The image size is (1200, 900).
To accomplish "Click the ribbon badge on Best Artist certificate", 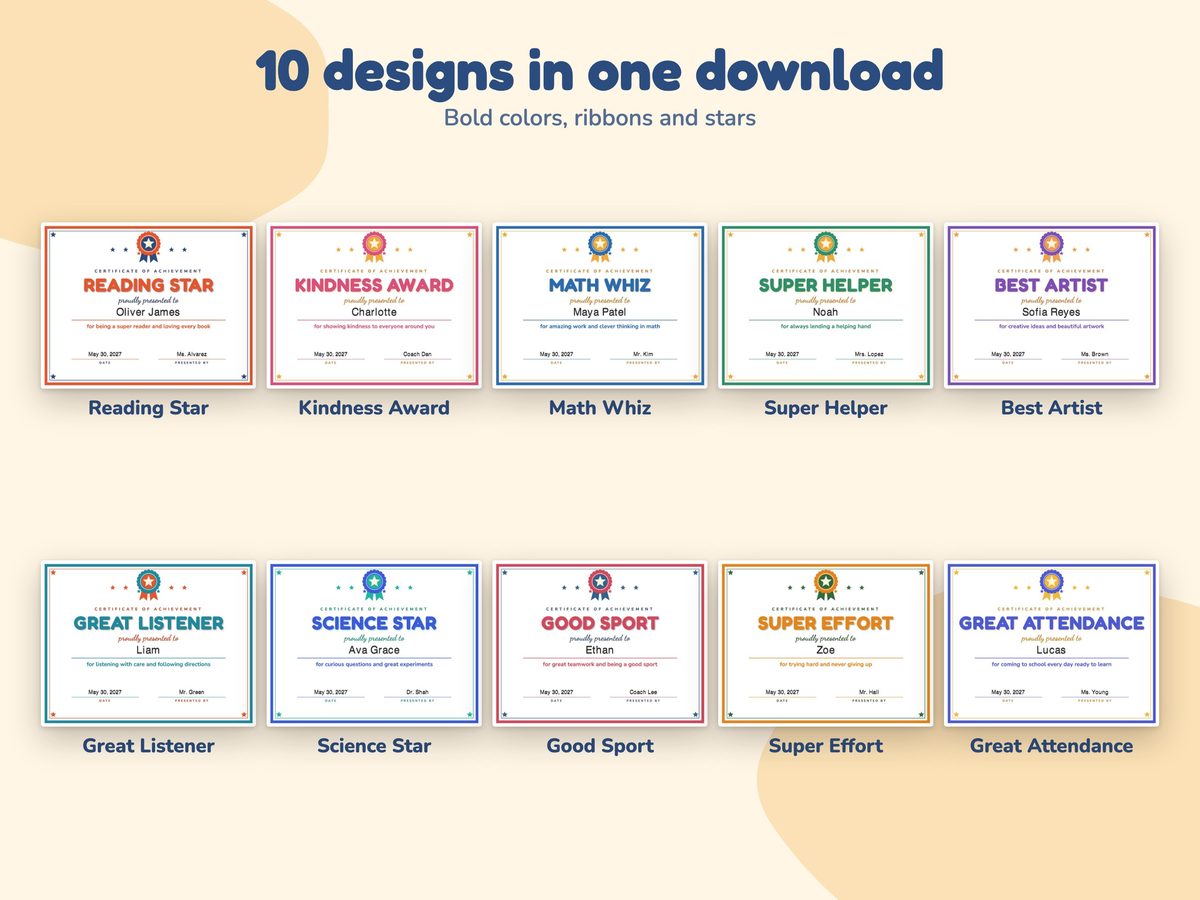I will [x=1052, y=246].
